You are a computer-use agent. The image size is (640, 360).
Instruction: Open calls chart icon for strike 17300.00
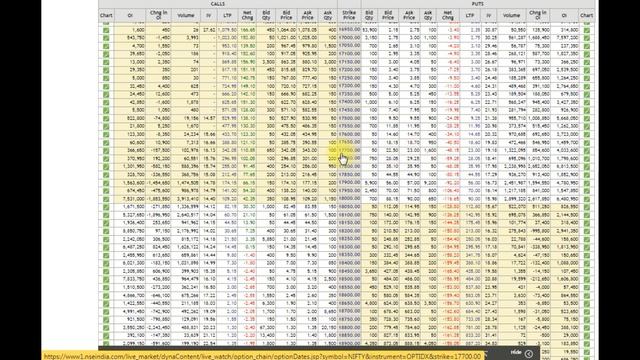click(106, 86)
